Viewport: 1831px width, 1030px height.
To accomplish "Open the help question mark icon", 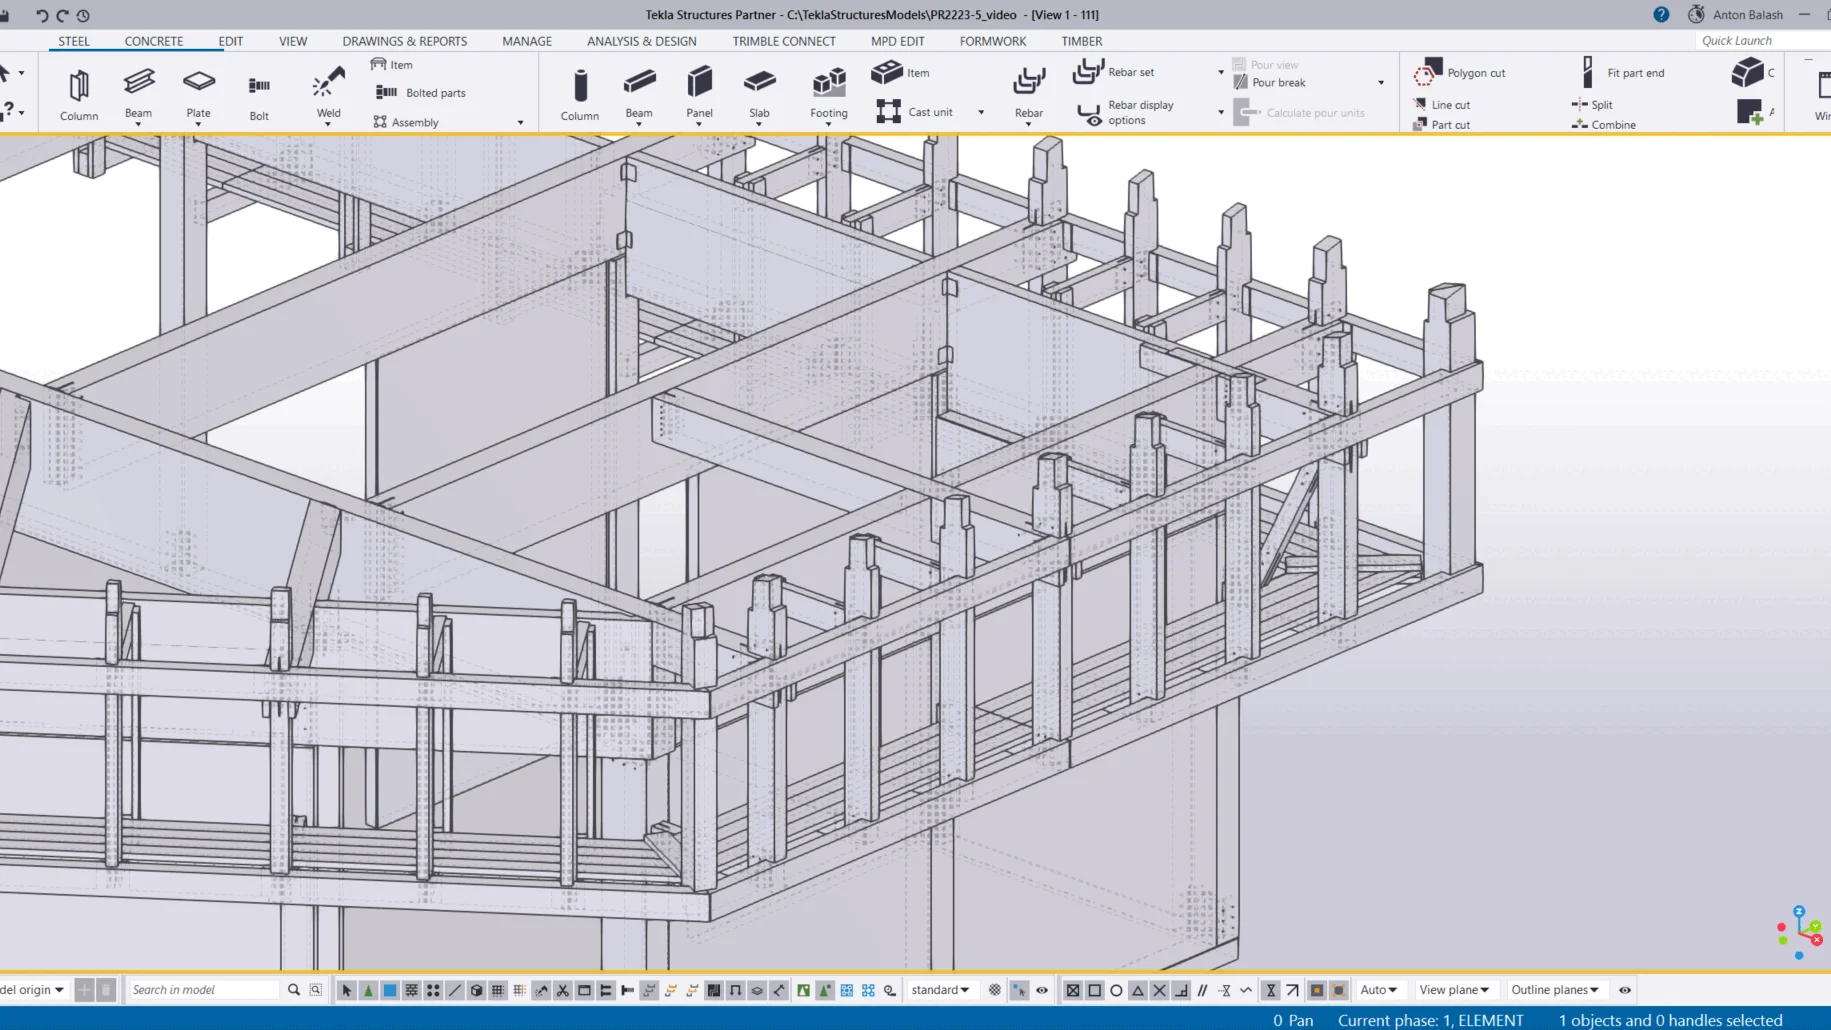I will pyautogui.click(x=1661, y=14).
